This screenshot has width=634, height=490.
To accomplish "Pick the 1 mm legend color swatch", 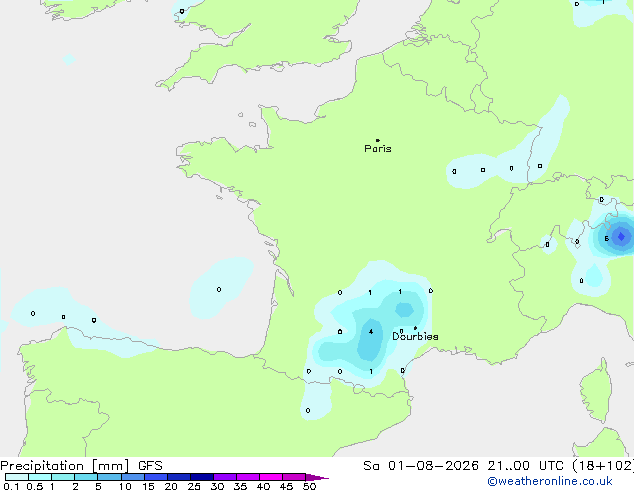I will (63, 477).
